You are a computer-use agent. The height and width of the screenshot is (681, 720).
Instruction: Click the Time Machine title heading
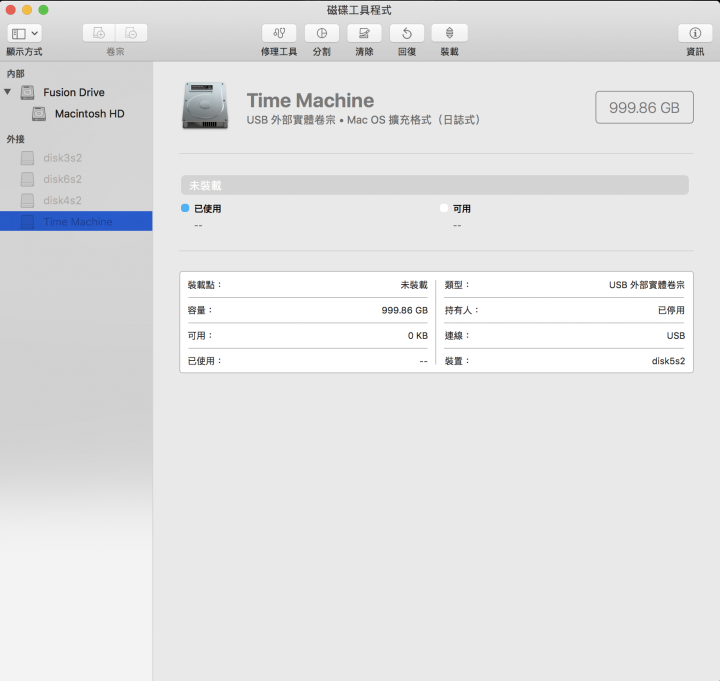(310, 100)
